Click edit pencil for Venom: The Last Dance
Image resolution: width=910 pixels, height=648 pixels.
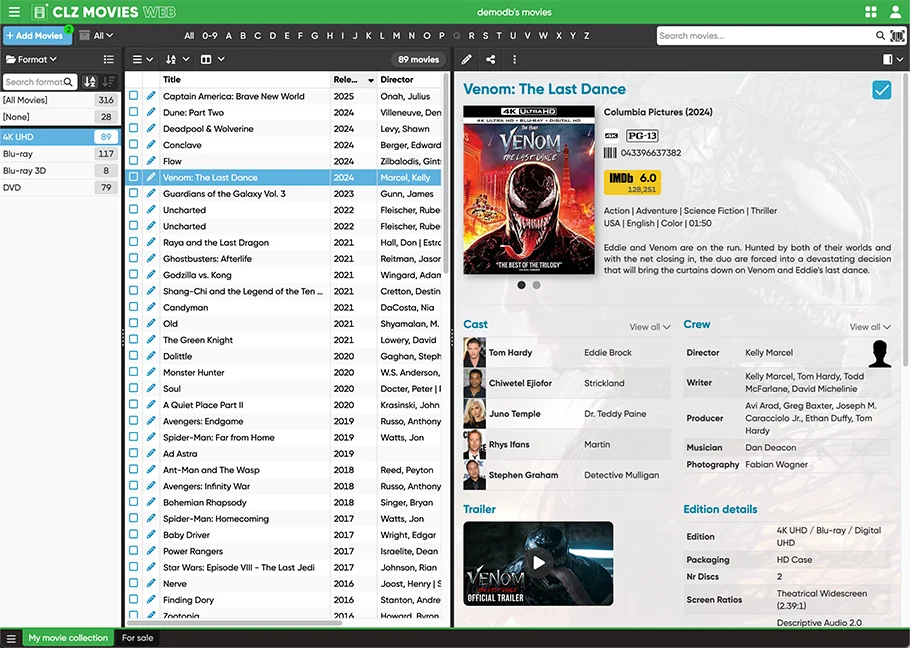(x=151, y=177)
